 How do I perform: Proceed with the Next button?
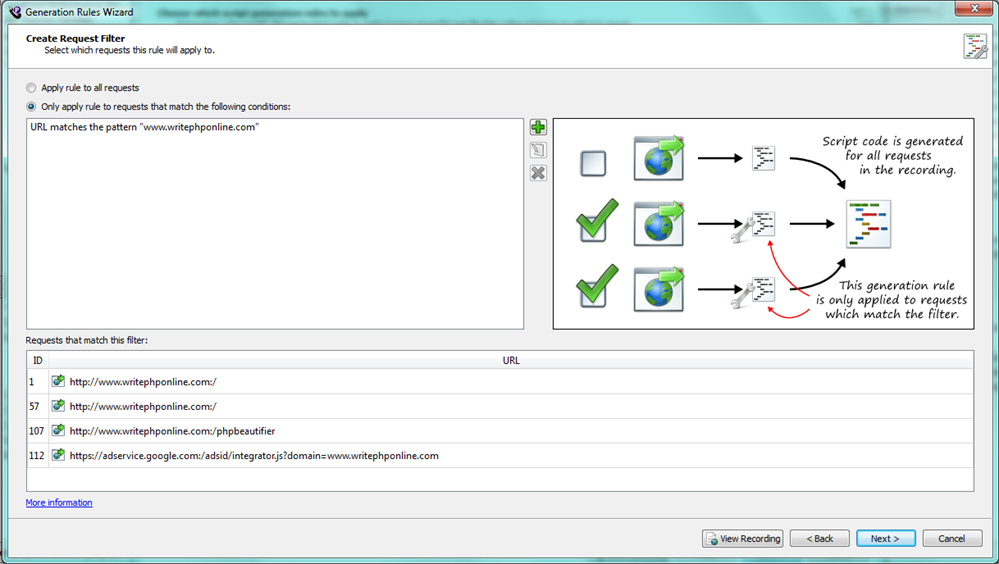click(x=885, y=538)
